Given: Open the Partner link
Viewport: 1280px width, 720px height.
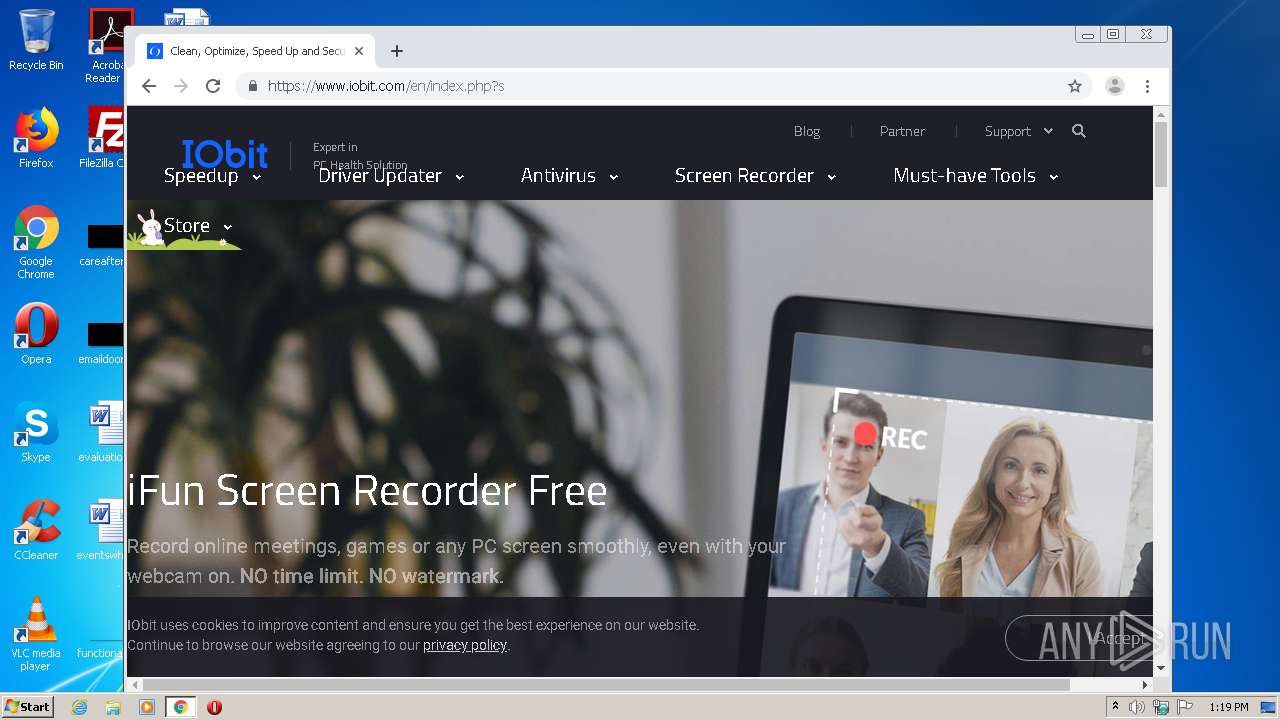Looking at the screenshot, I should 902,131.
